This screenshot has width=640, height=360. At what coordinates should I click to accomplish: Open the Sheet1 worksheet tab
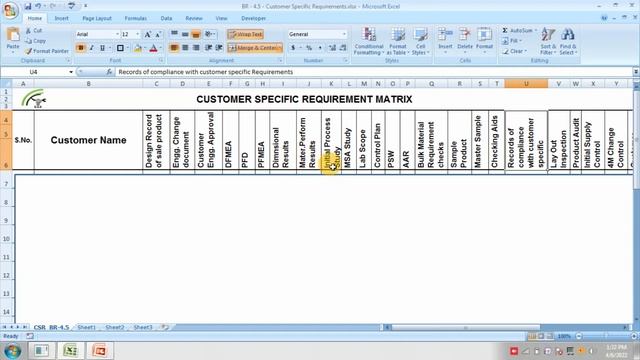[x=87, y=327]
